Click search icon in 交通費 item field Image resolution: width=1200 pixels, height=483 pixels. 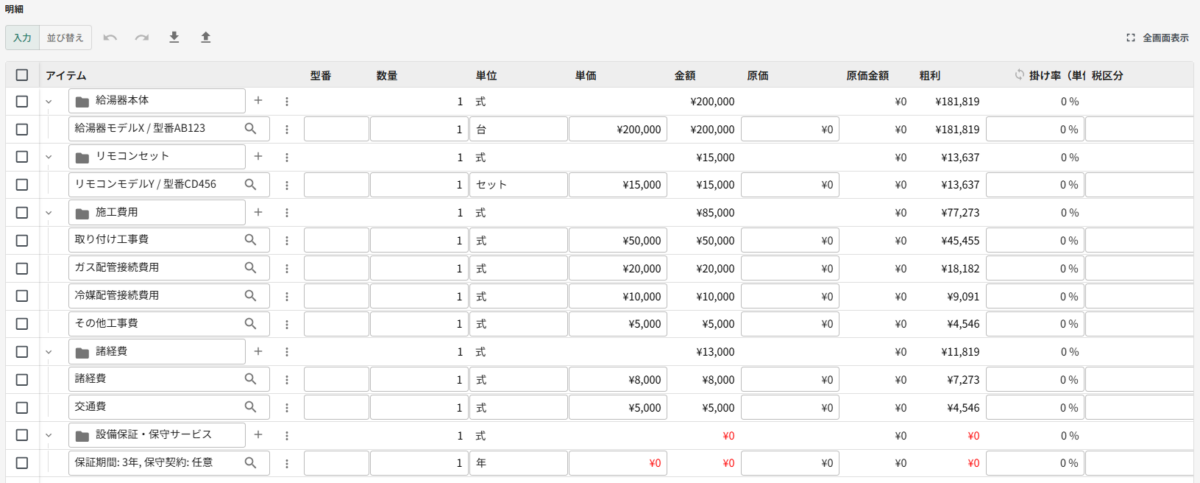(x=251, y=407)
